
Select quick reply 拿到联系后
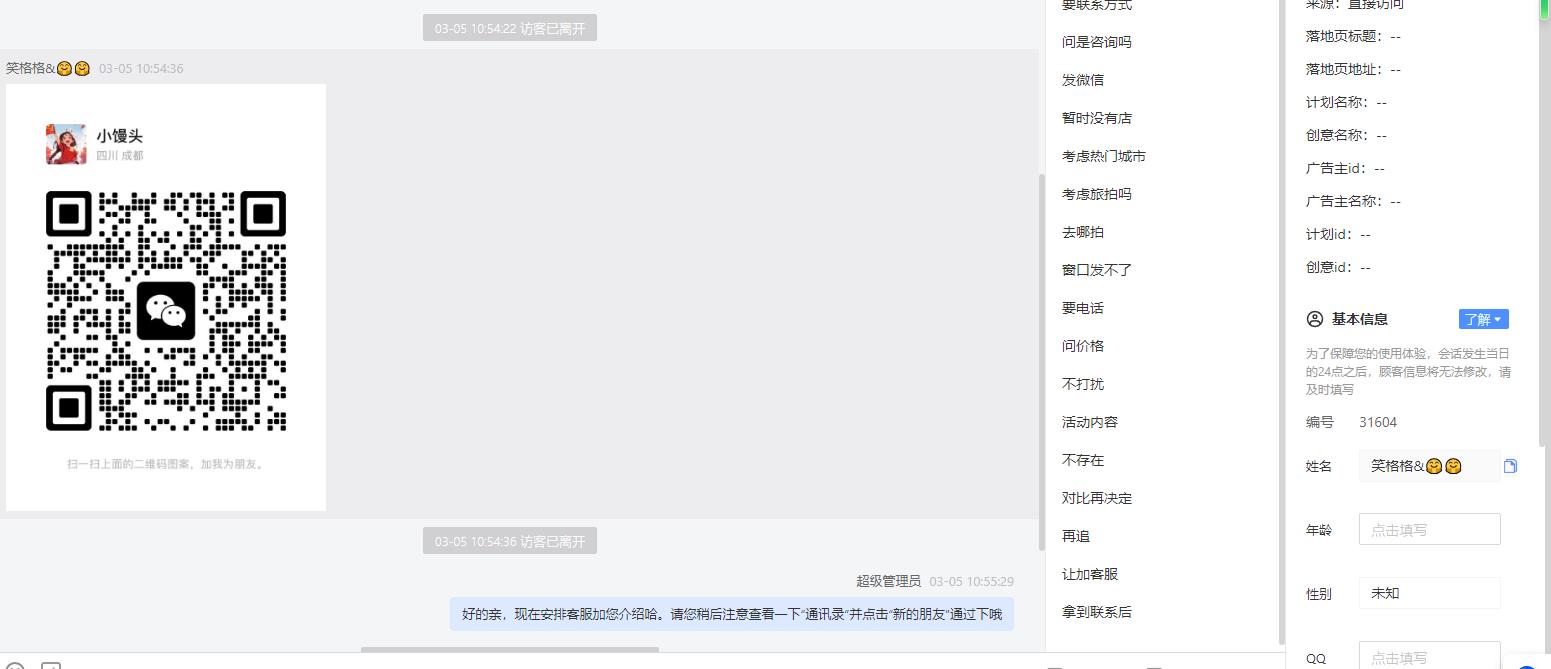1096,612
